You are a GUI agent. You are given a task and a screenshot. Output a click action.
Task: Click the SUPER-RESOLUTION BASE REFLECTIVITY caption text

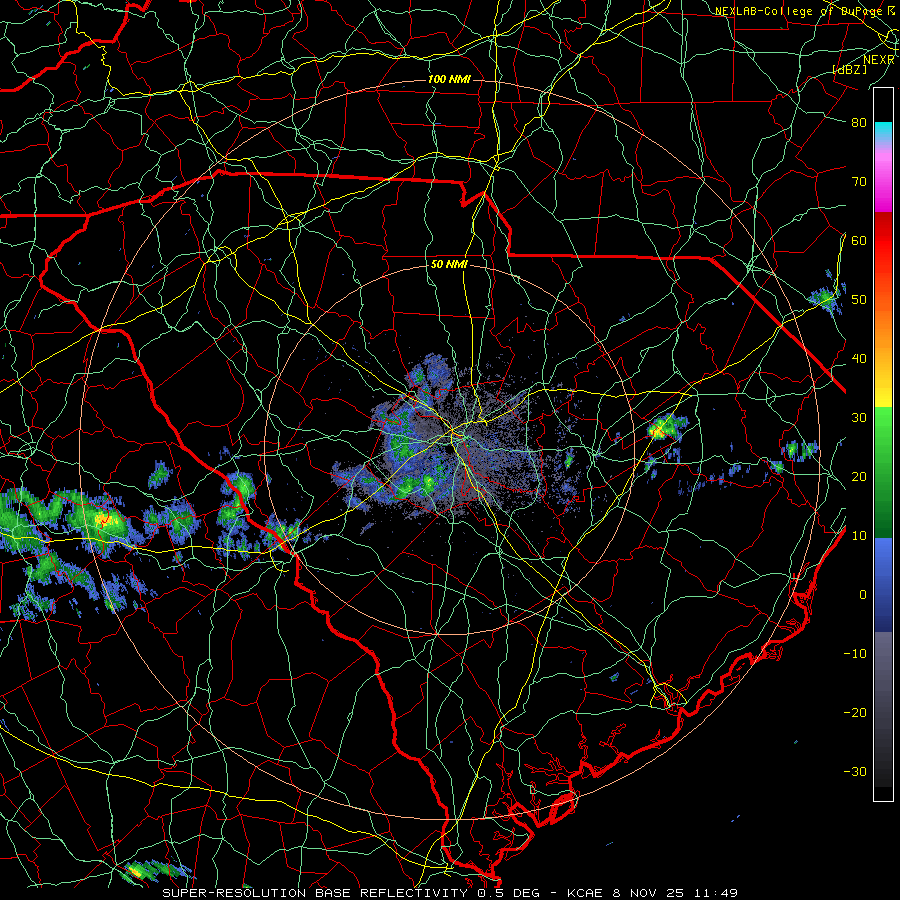[315, 893]
